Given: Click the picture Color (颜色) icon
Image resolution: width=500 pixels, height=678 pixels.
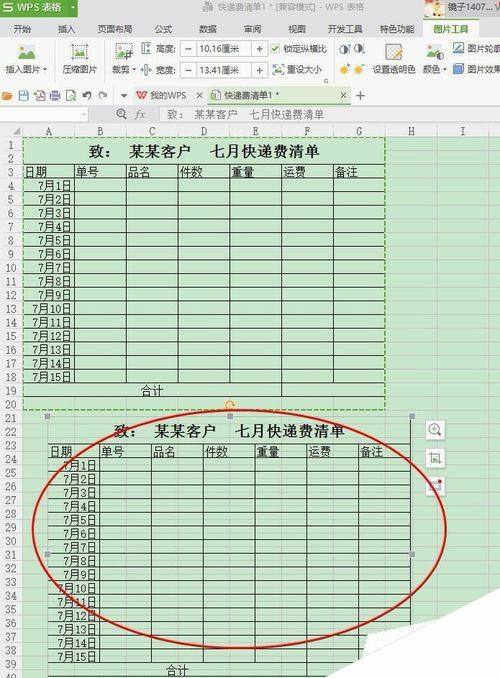Looking at the screenshot, I should (x=434, y=52).
